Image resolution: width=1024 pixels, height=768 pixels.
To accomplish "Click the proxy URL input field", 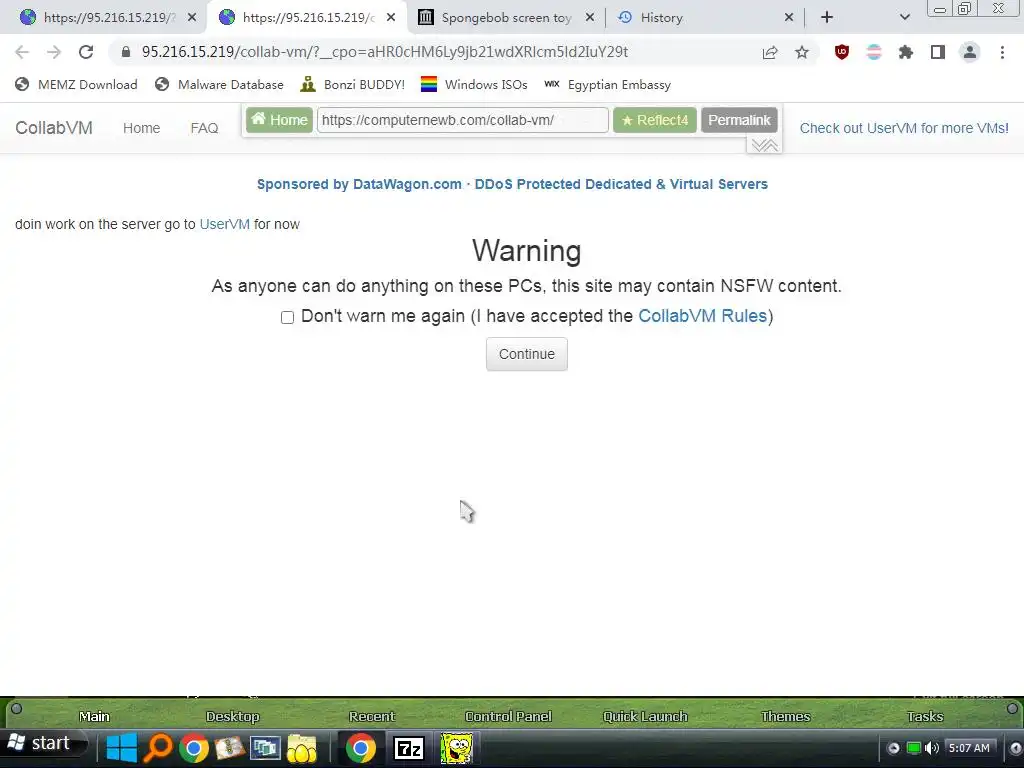I will coord(462,120).
